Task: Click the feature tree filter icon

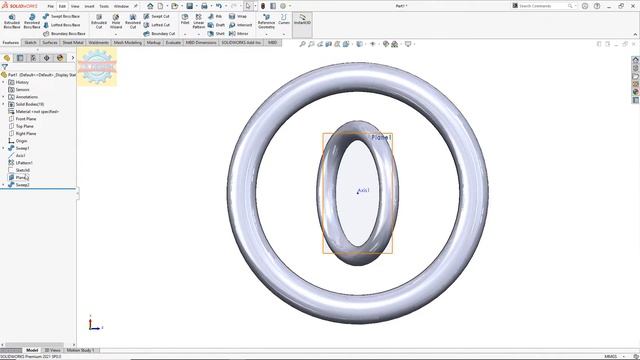Action: click(x=4, y=67)
